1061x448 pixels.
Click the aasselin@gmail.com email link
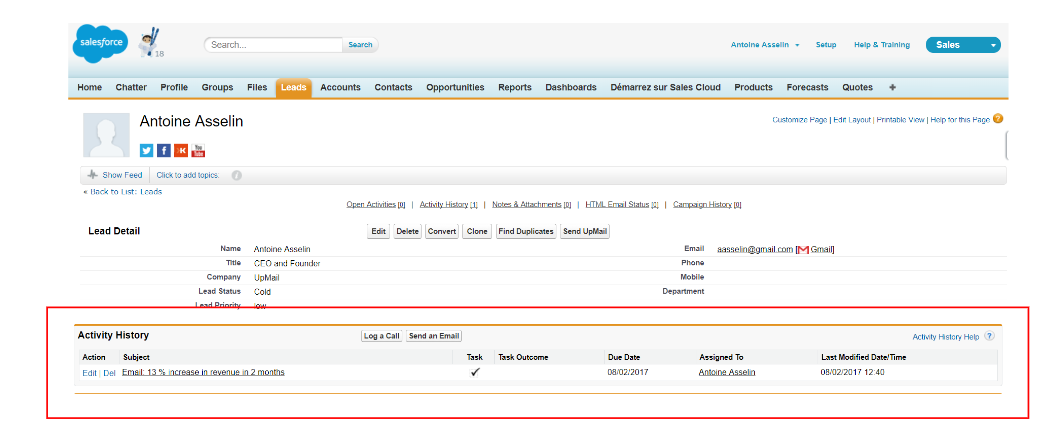[755, 250]
